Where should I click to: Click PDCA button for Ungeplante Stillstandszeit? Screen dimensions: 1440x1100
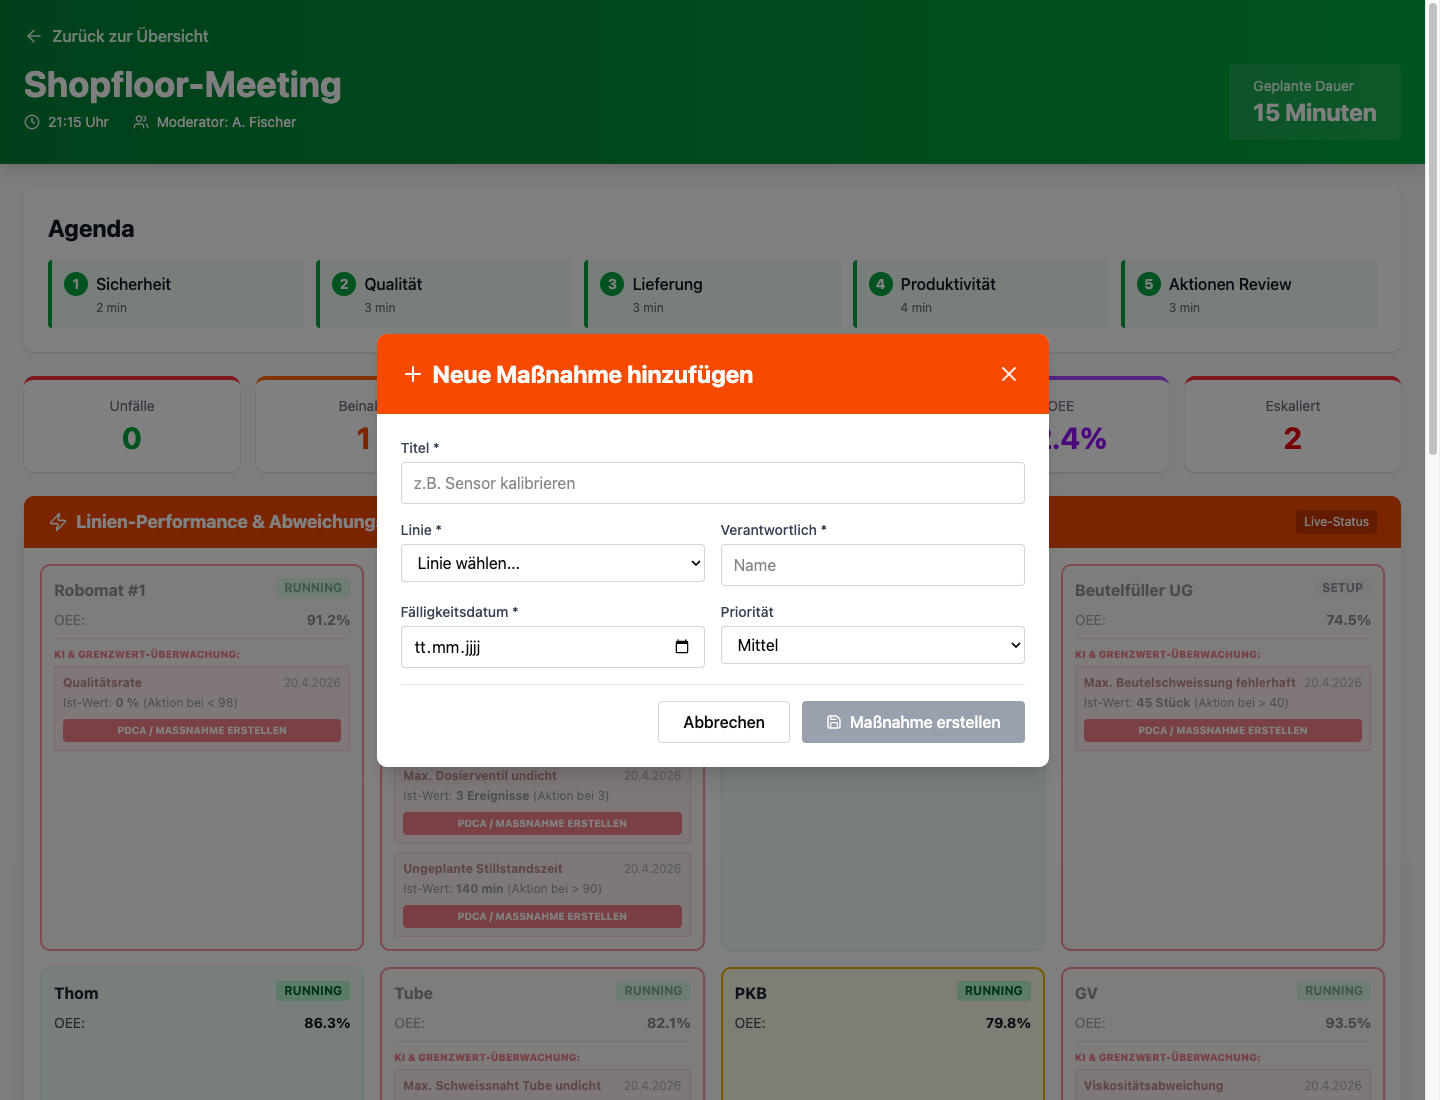[x=541, y=916]
